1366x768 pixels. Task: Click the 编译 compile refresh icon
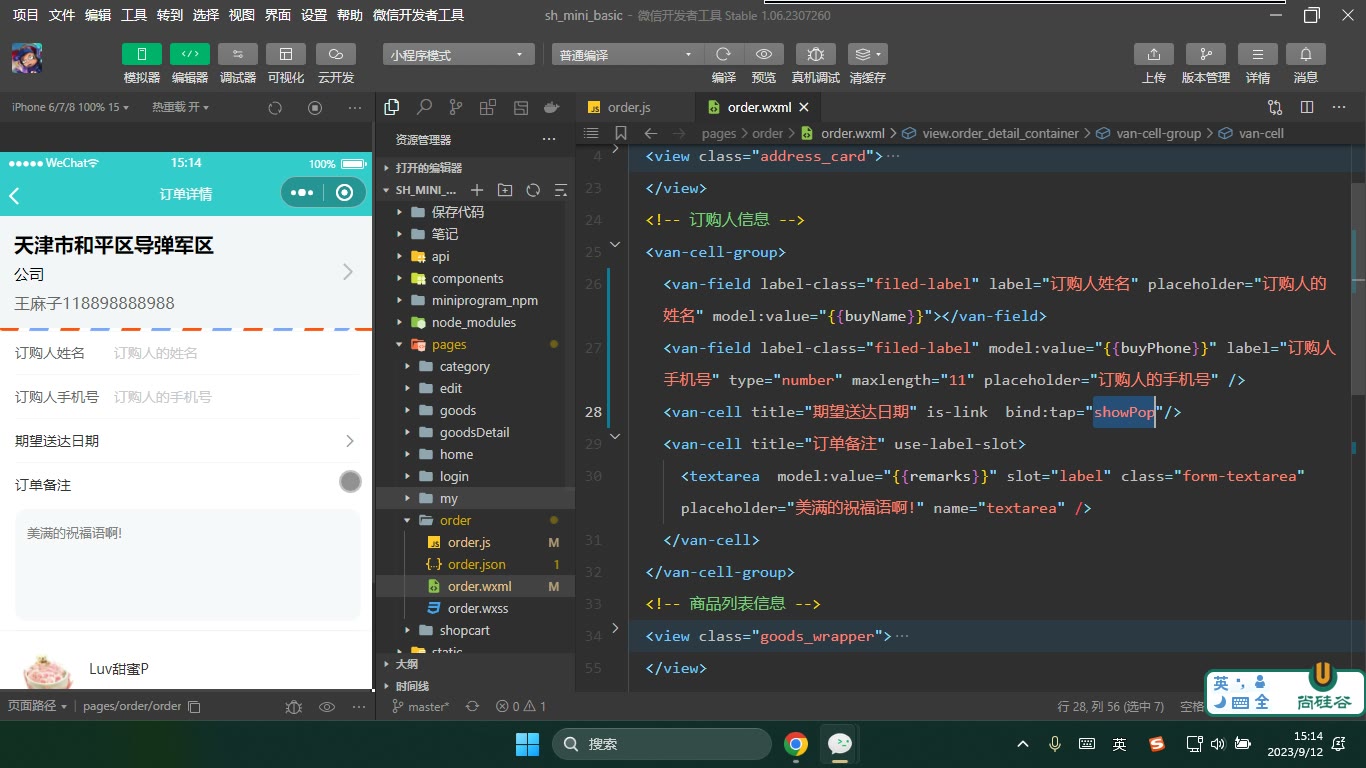(x=723, y=54)
